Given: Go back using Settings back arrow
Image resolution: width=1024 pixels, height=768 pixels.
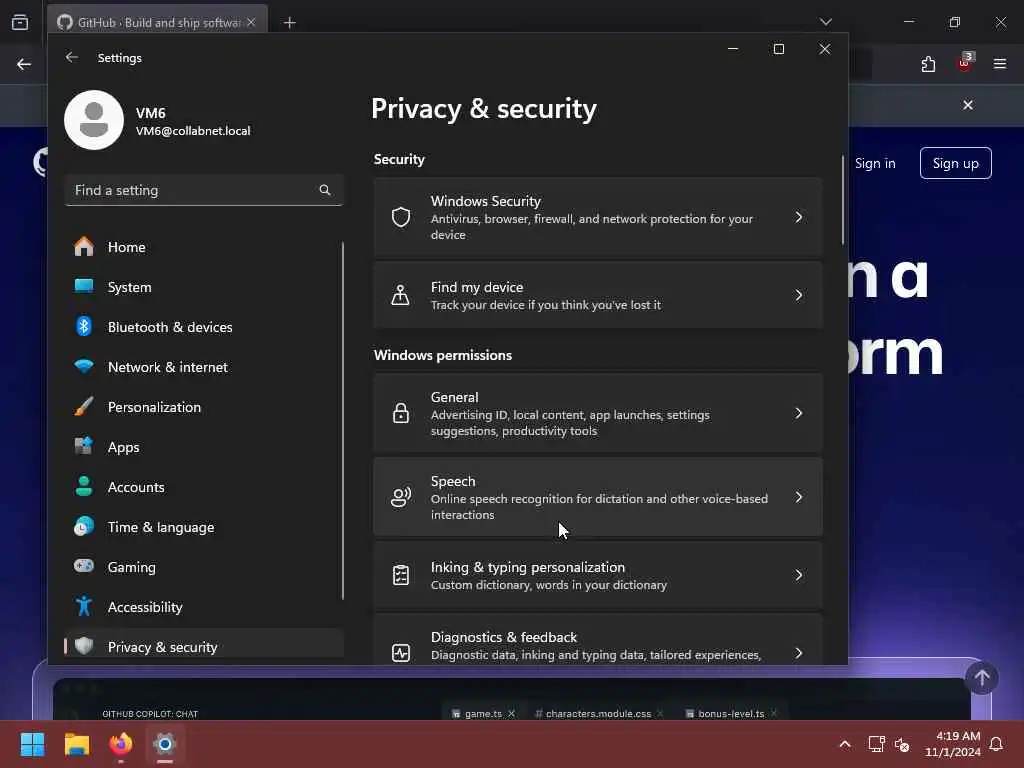Looking at the screenshot, I should point(72,57).
